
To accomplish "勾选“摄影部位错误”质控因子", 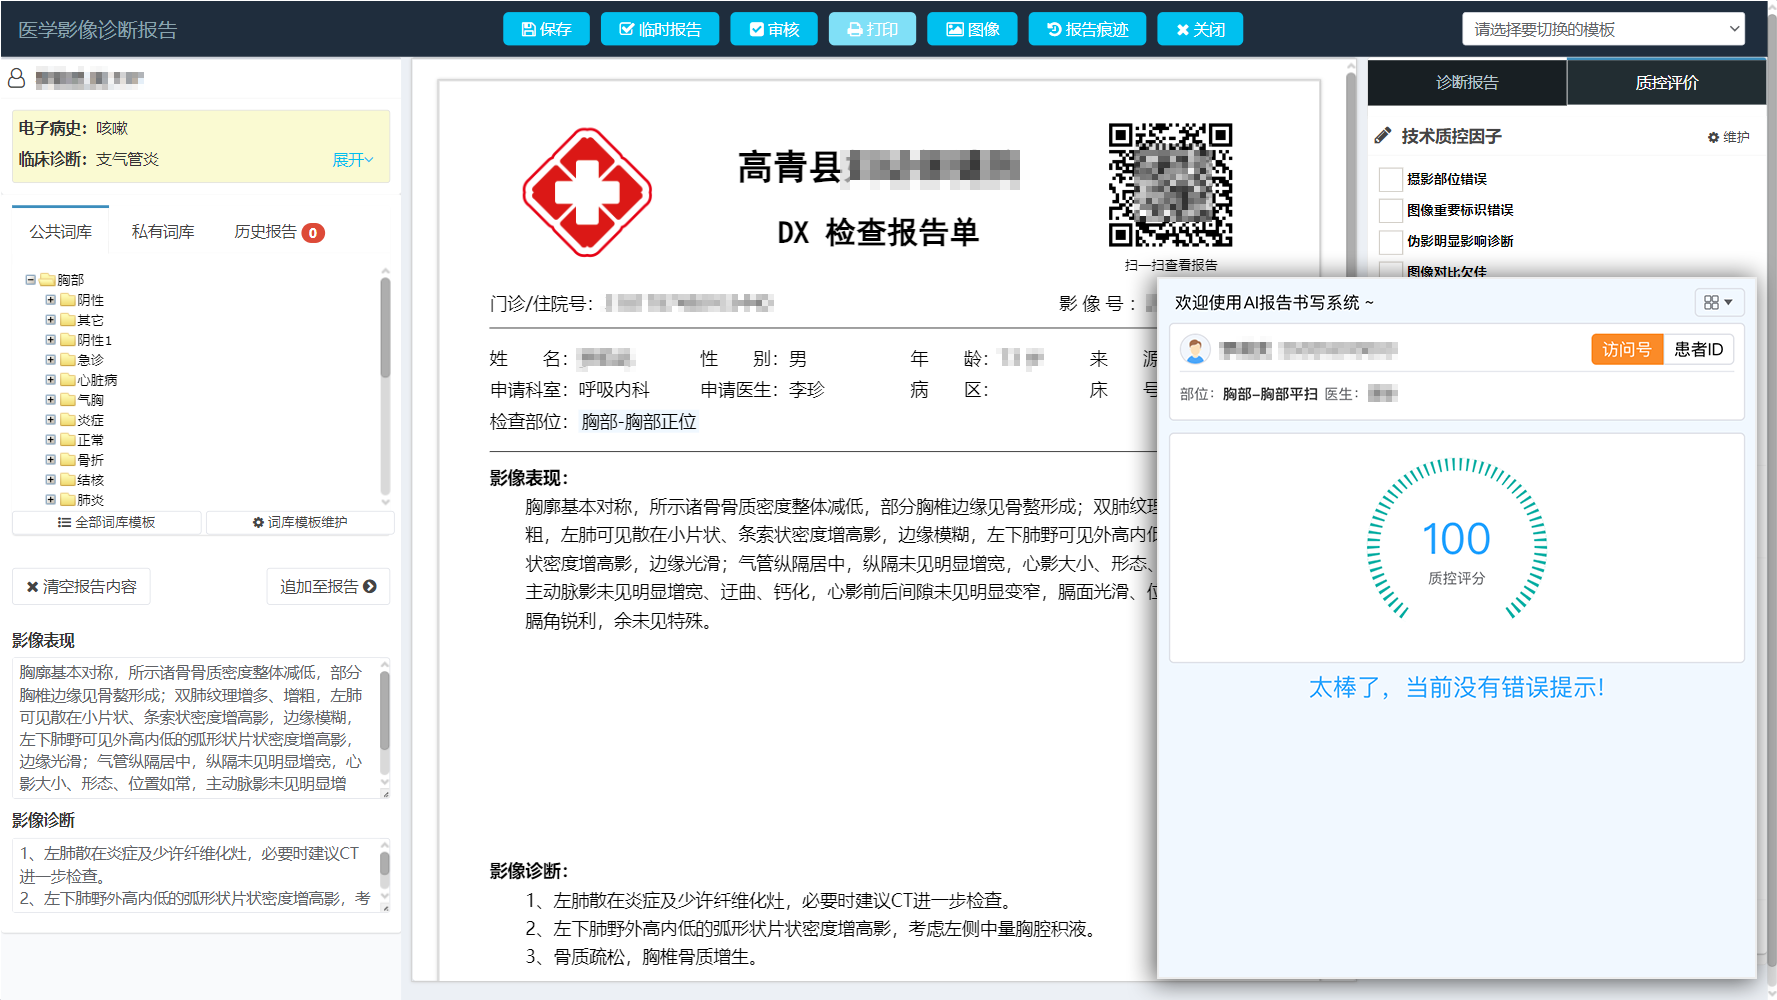I will pyautogui.click(x=1390, y=179).
